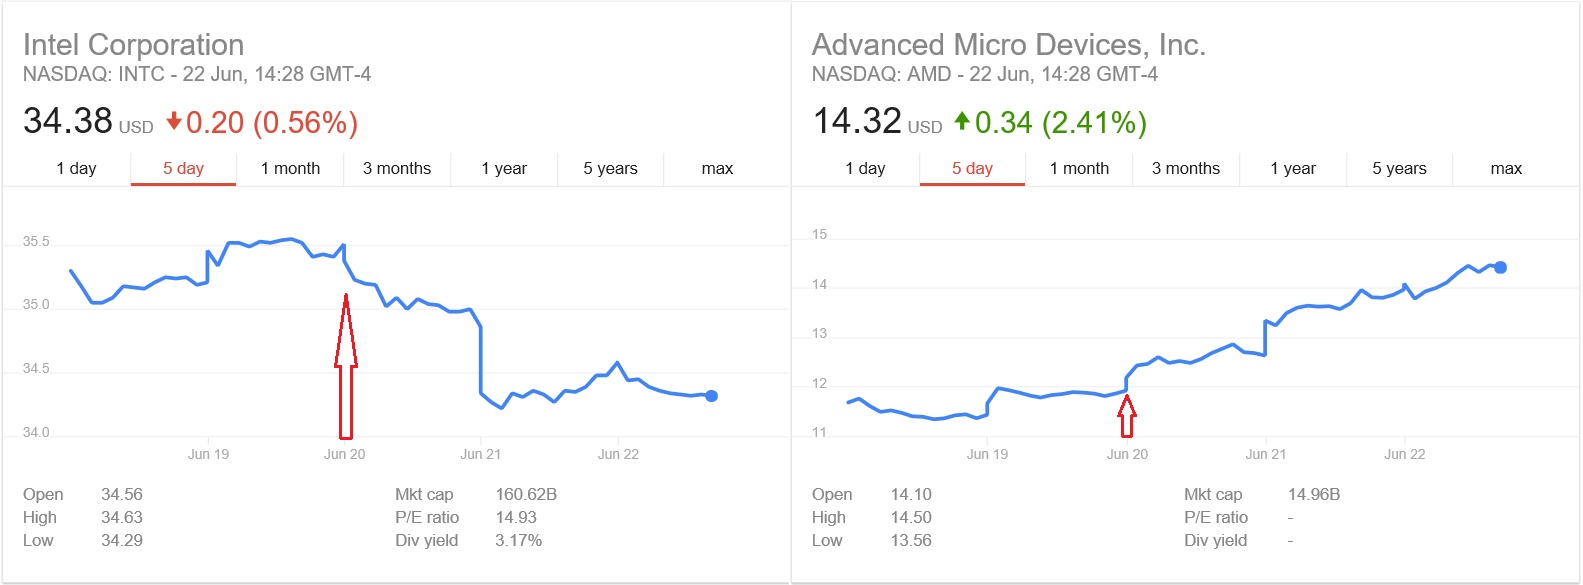Viewport: 1583px width, 585px height.
Task: Click the Intel price 34.38
Action: (x=68, y=121)
